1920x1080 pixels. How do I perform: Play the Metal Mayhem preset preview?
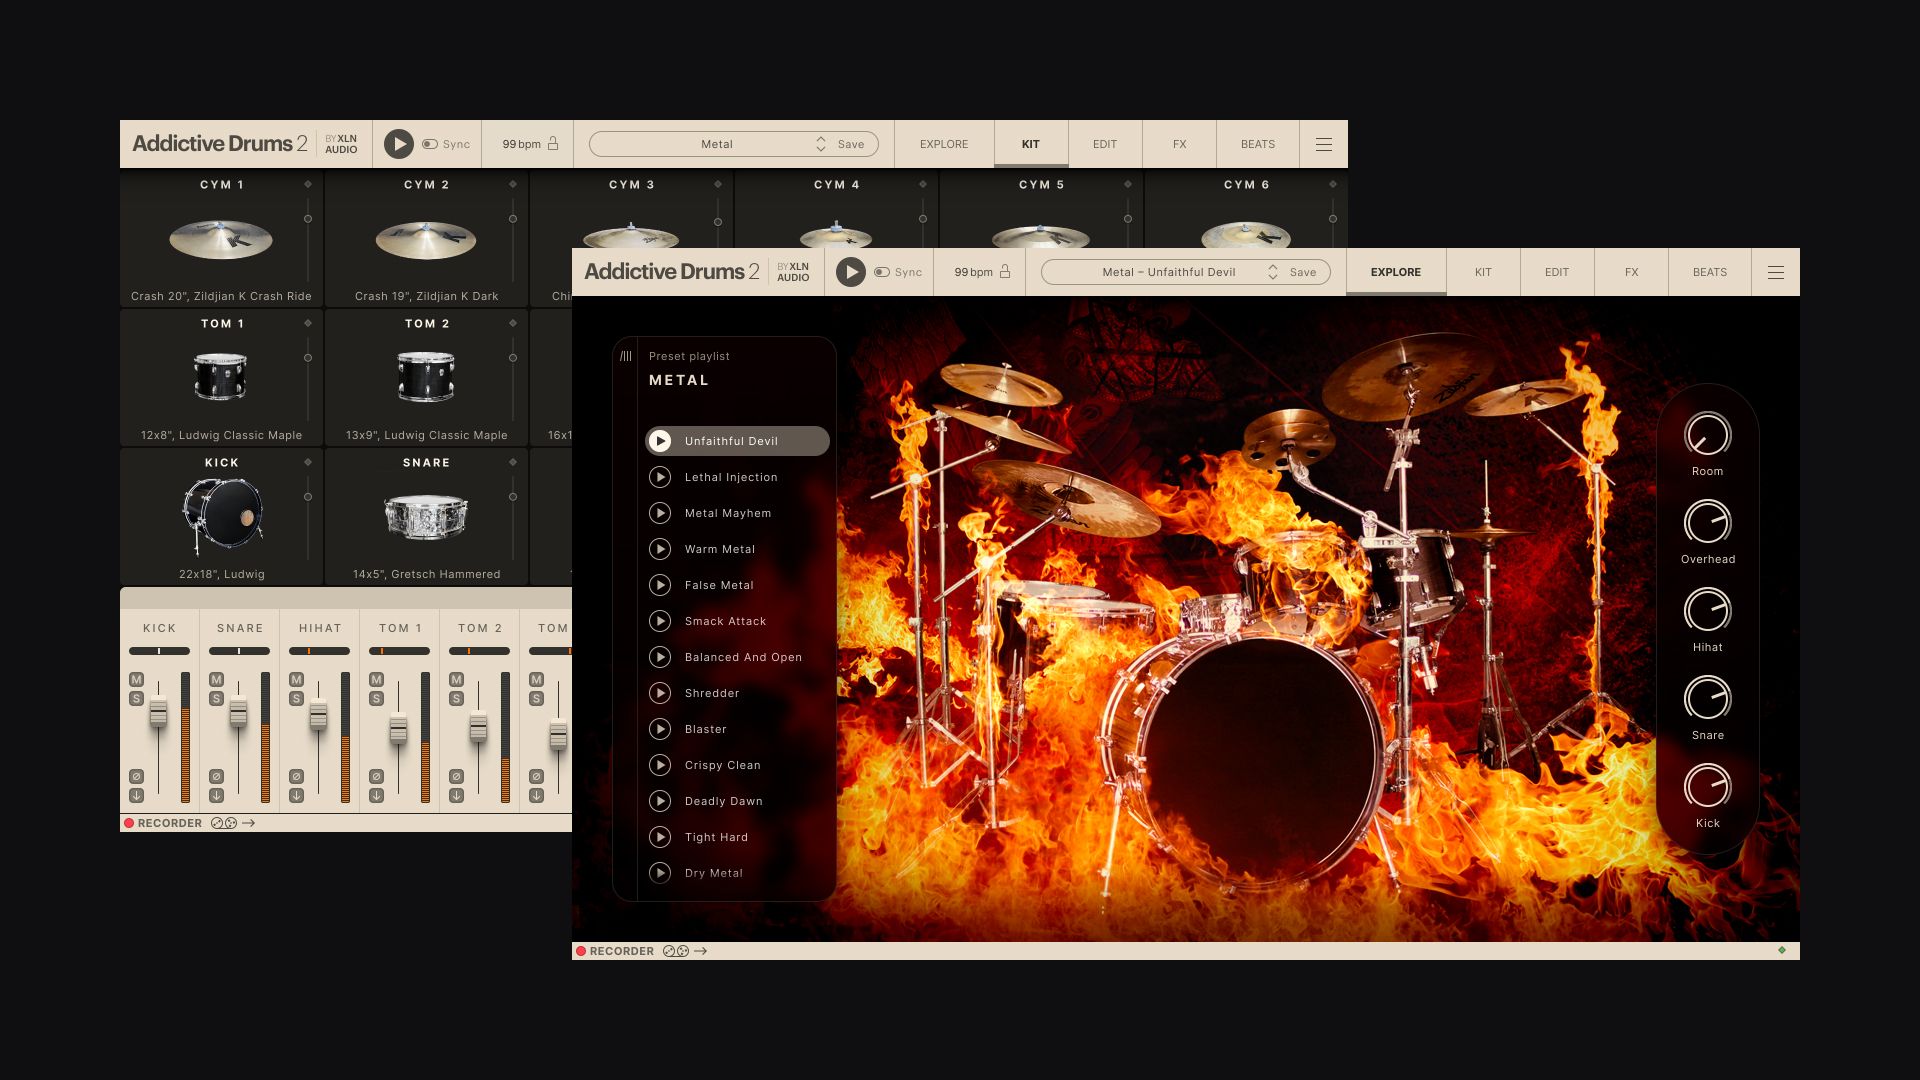tap(660, 513)
